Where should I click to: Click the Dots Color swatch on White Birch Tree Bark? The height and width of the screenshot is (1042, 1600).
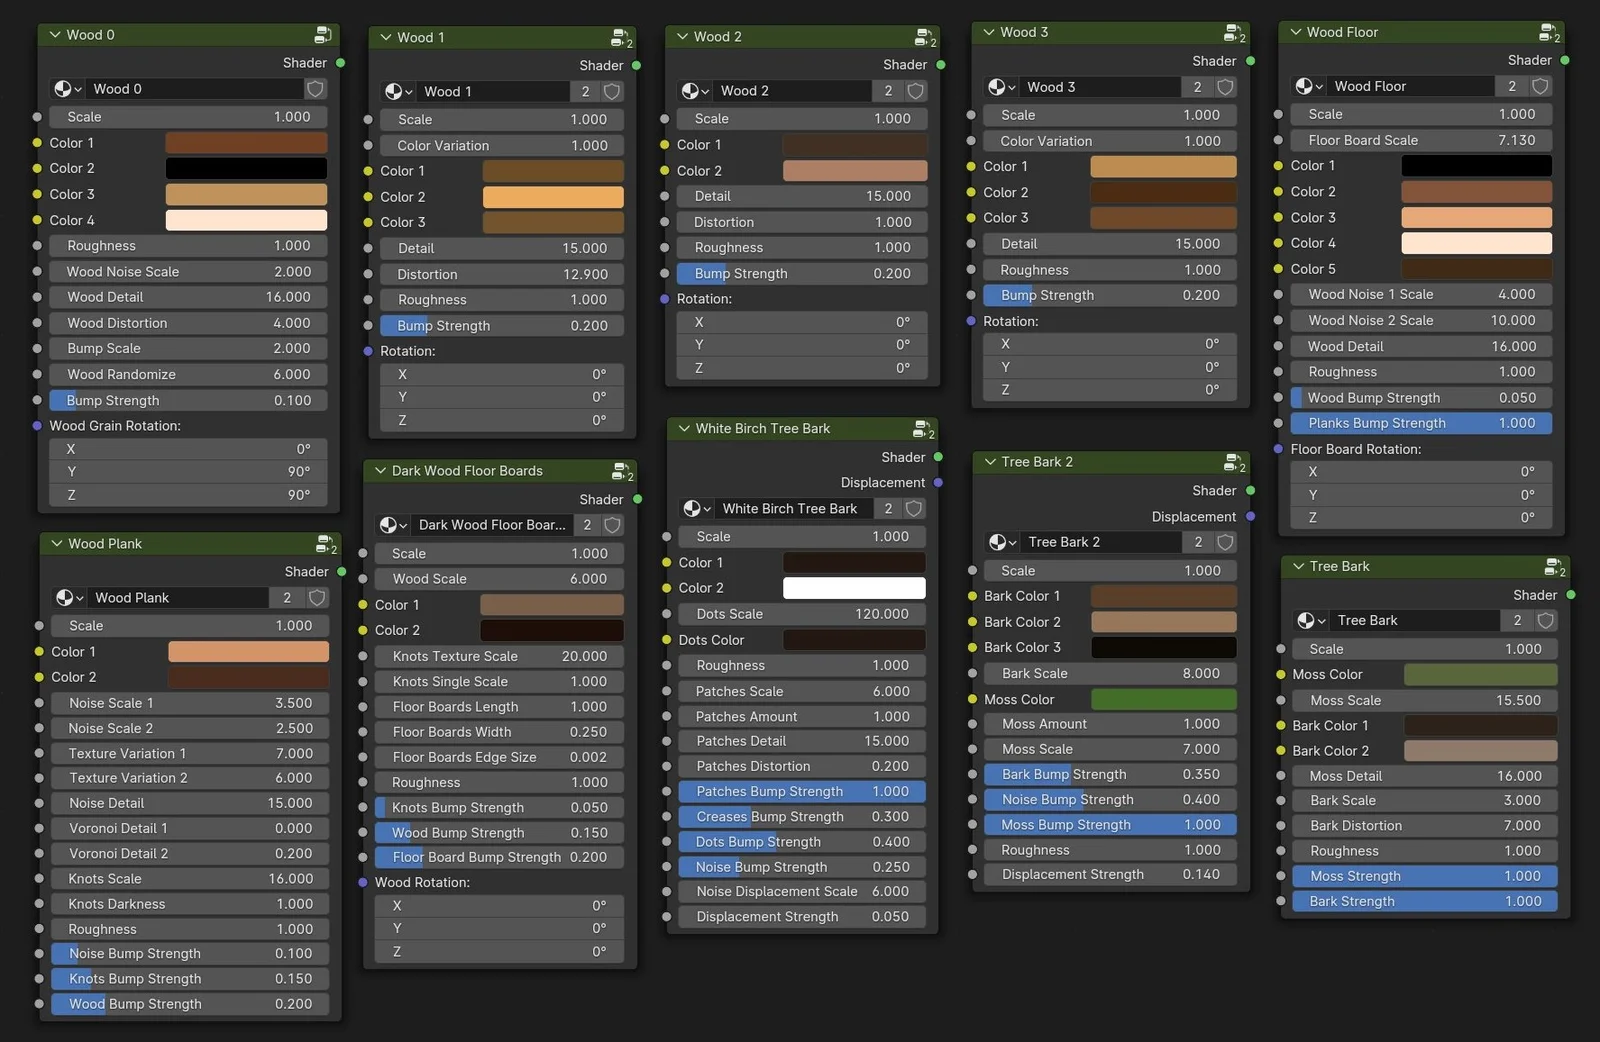(855, 640)
